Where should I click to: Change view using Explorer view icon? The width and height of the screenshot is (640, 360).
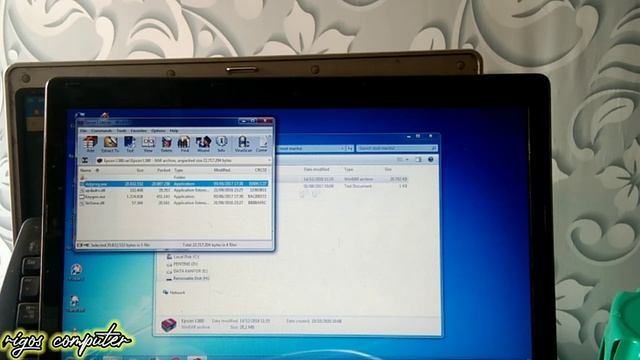[400, 160]
